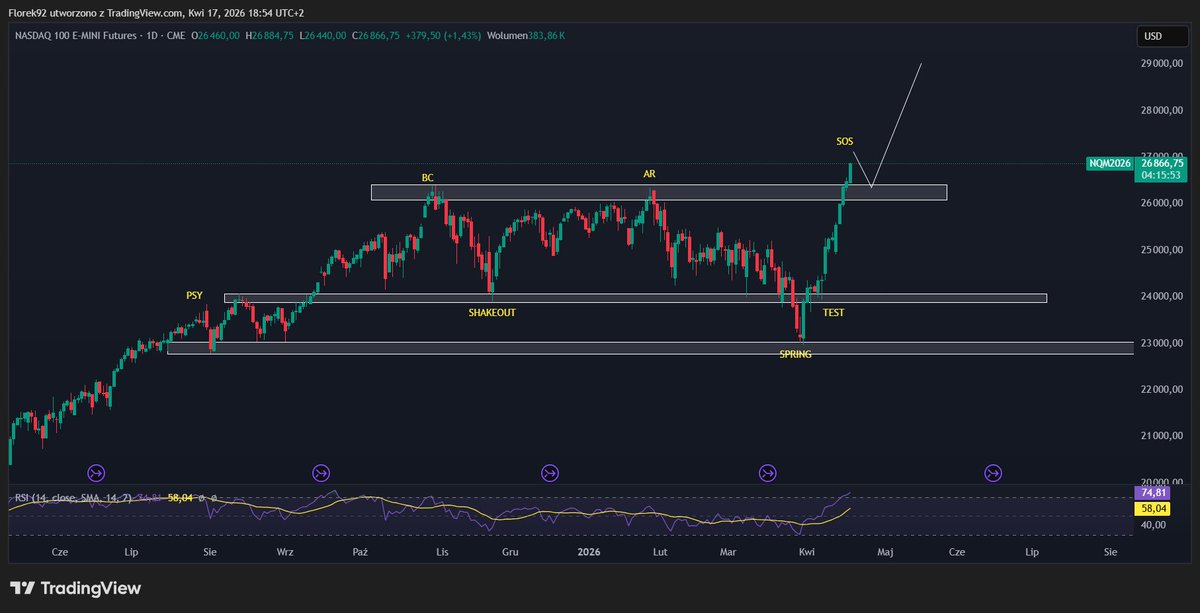This screenshot has width=1200, height=613.
Task: Click the 22 000,00 price scale label
Action: click(1161, 390)
